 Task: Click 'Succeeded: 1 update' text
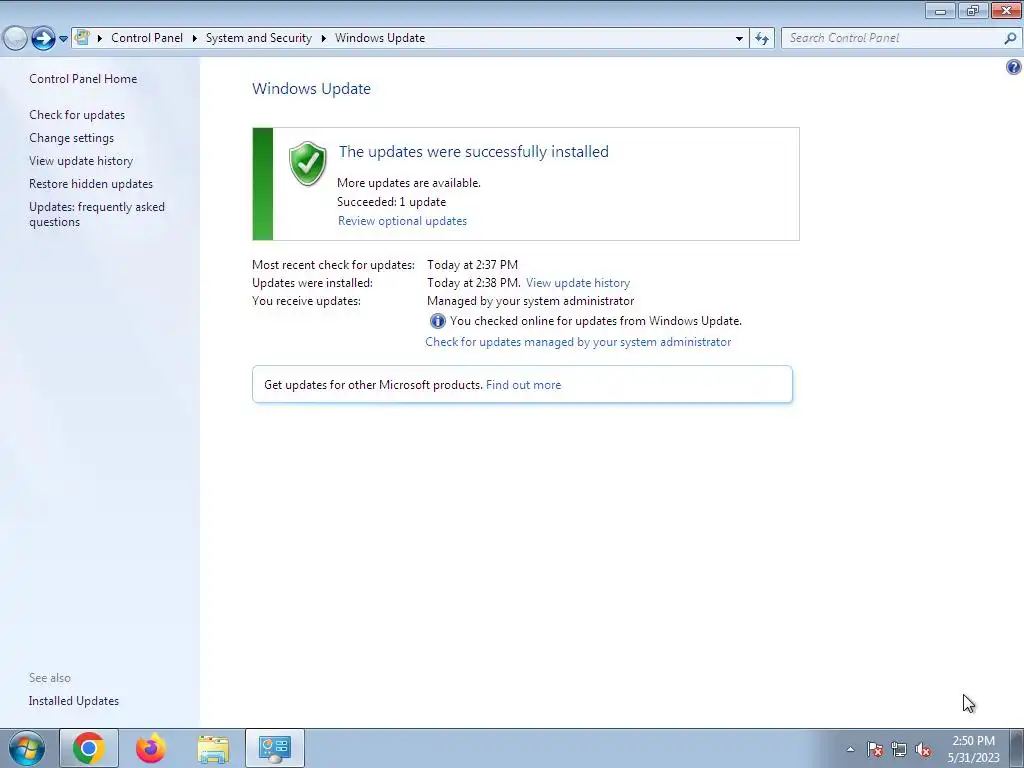point(391,202)
